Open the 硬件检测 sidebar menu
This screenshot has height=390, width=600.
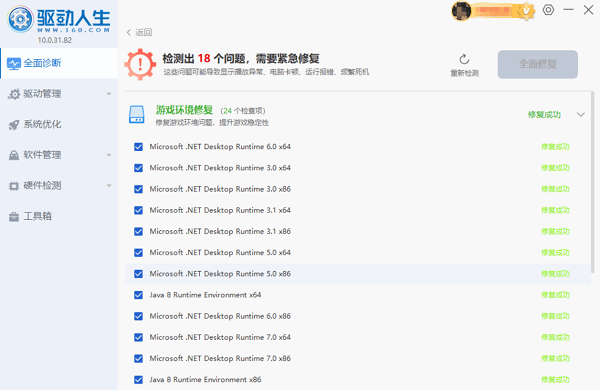(x=59, y=186)
